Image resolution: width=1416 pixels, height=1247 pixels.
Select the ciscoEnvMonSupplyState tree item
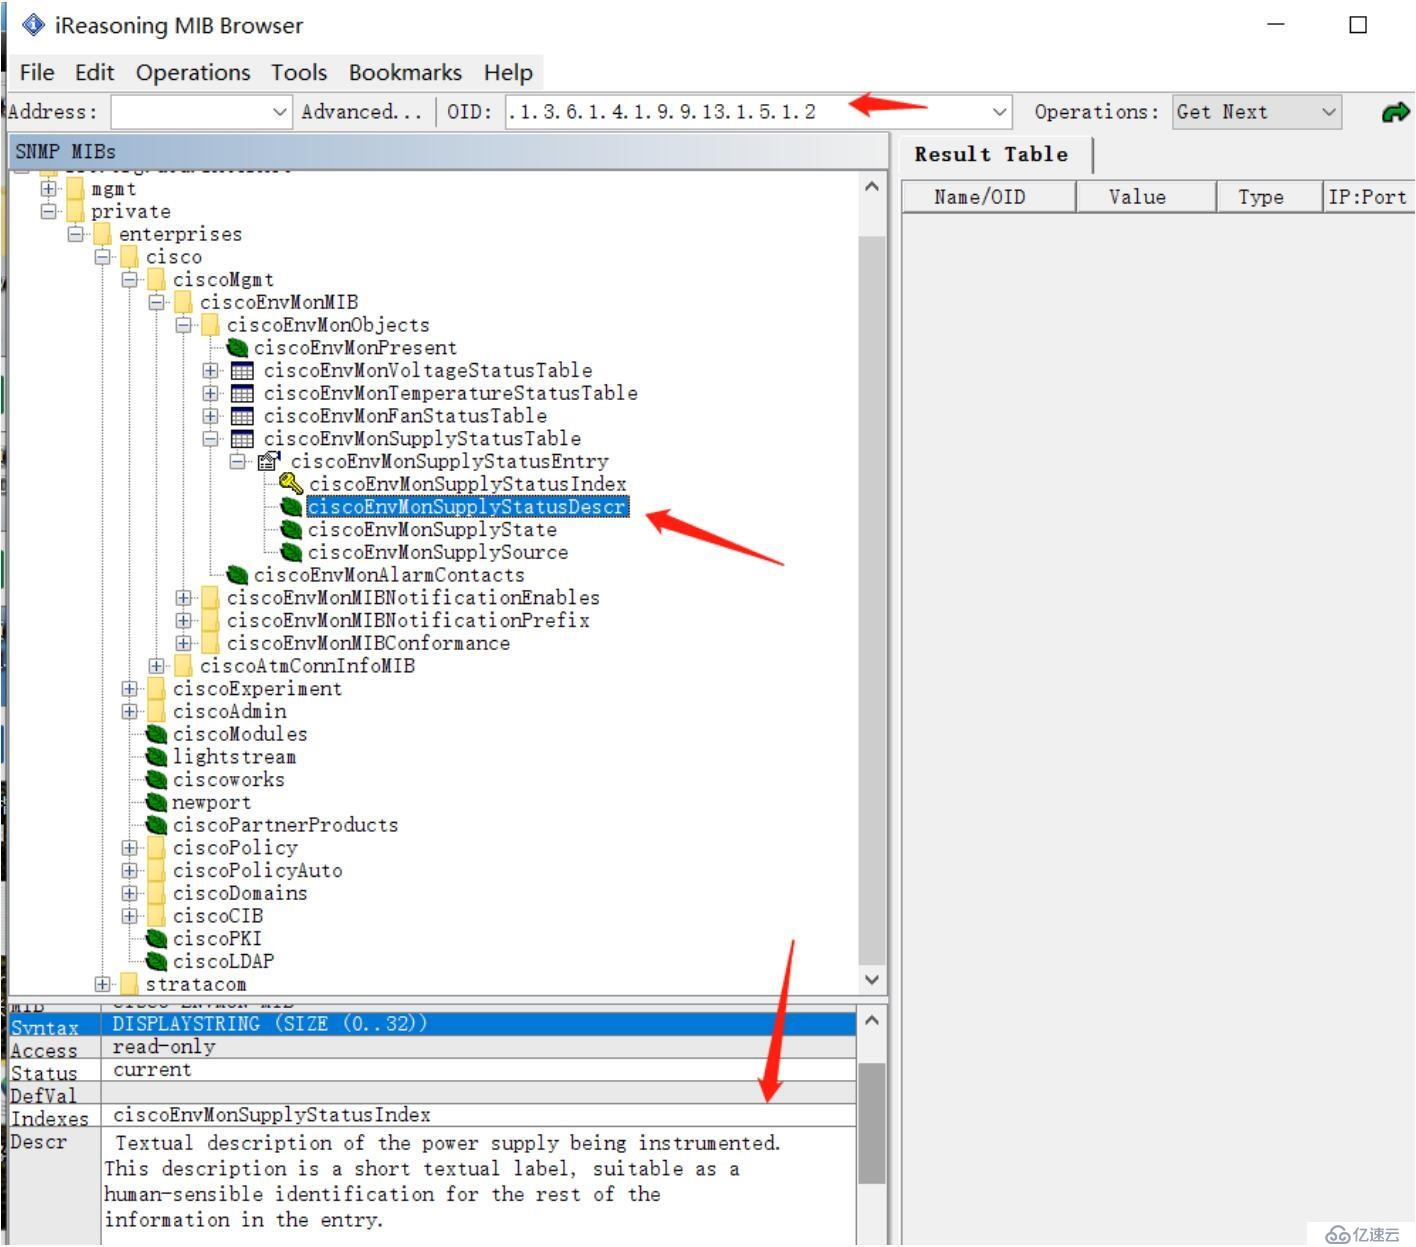click(x=432, y=530)
